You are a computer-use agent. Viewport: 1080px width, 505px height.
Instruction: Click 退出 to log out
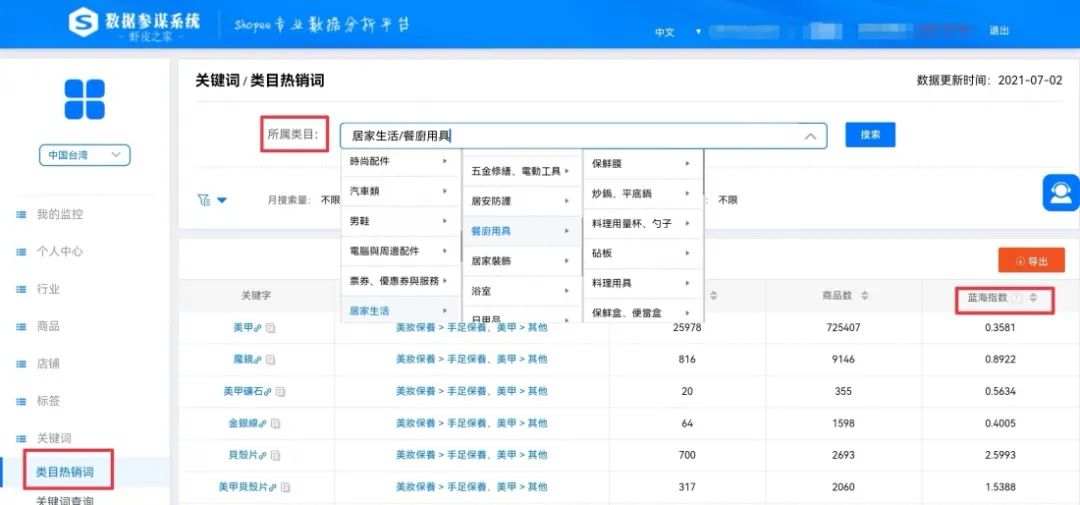[999, 31]
